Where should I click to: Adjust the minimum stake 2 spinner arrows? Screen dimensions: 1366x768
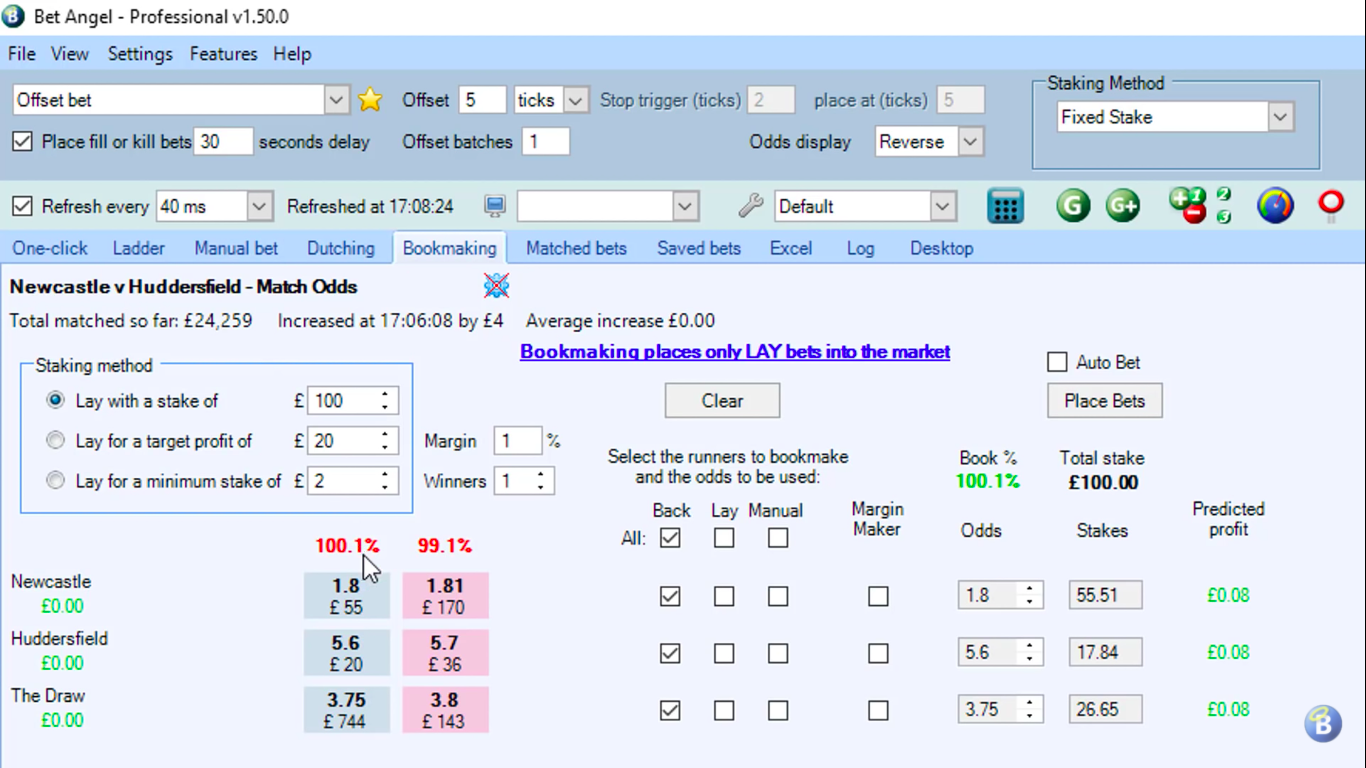[385, 481]
